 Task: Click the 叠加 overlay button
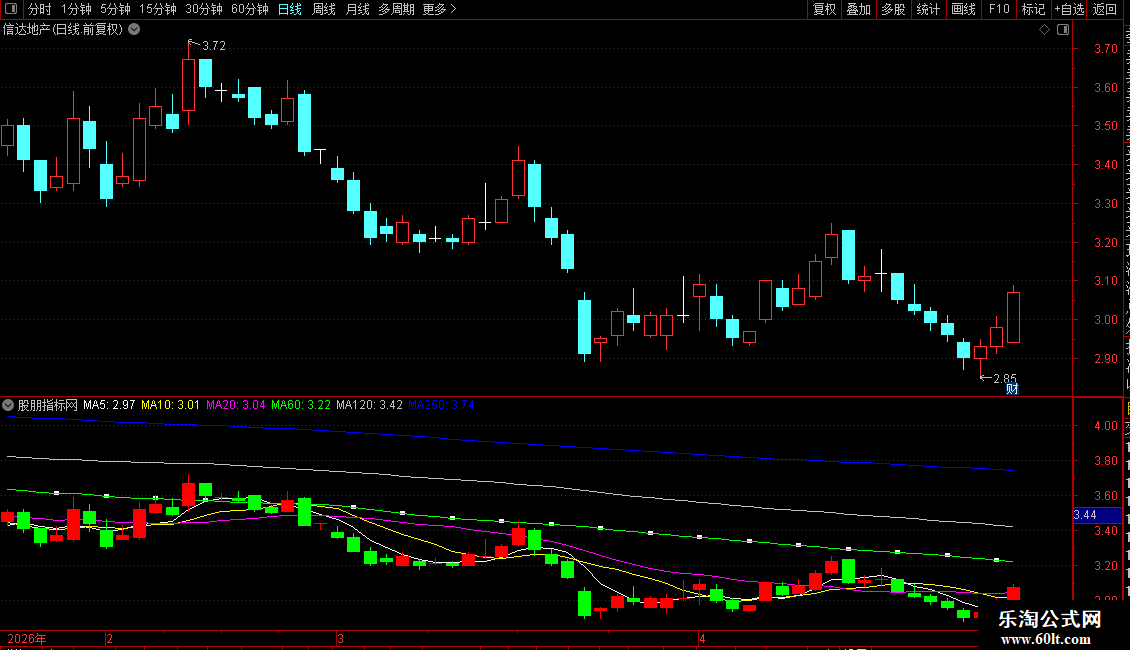click(x=858, y=9)
